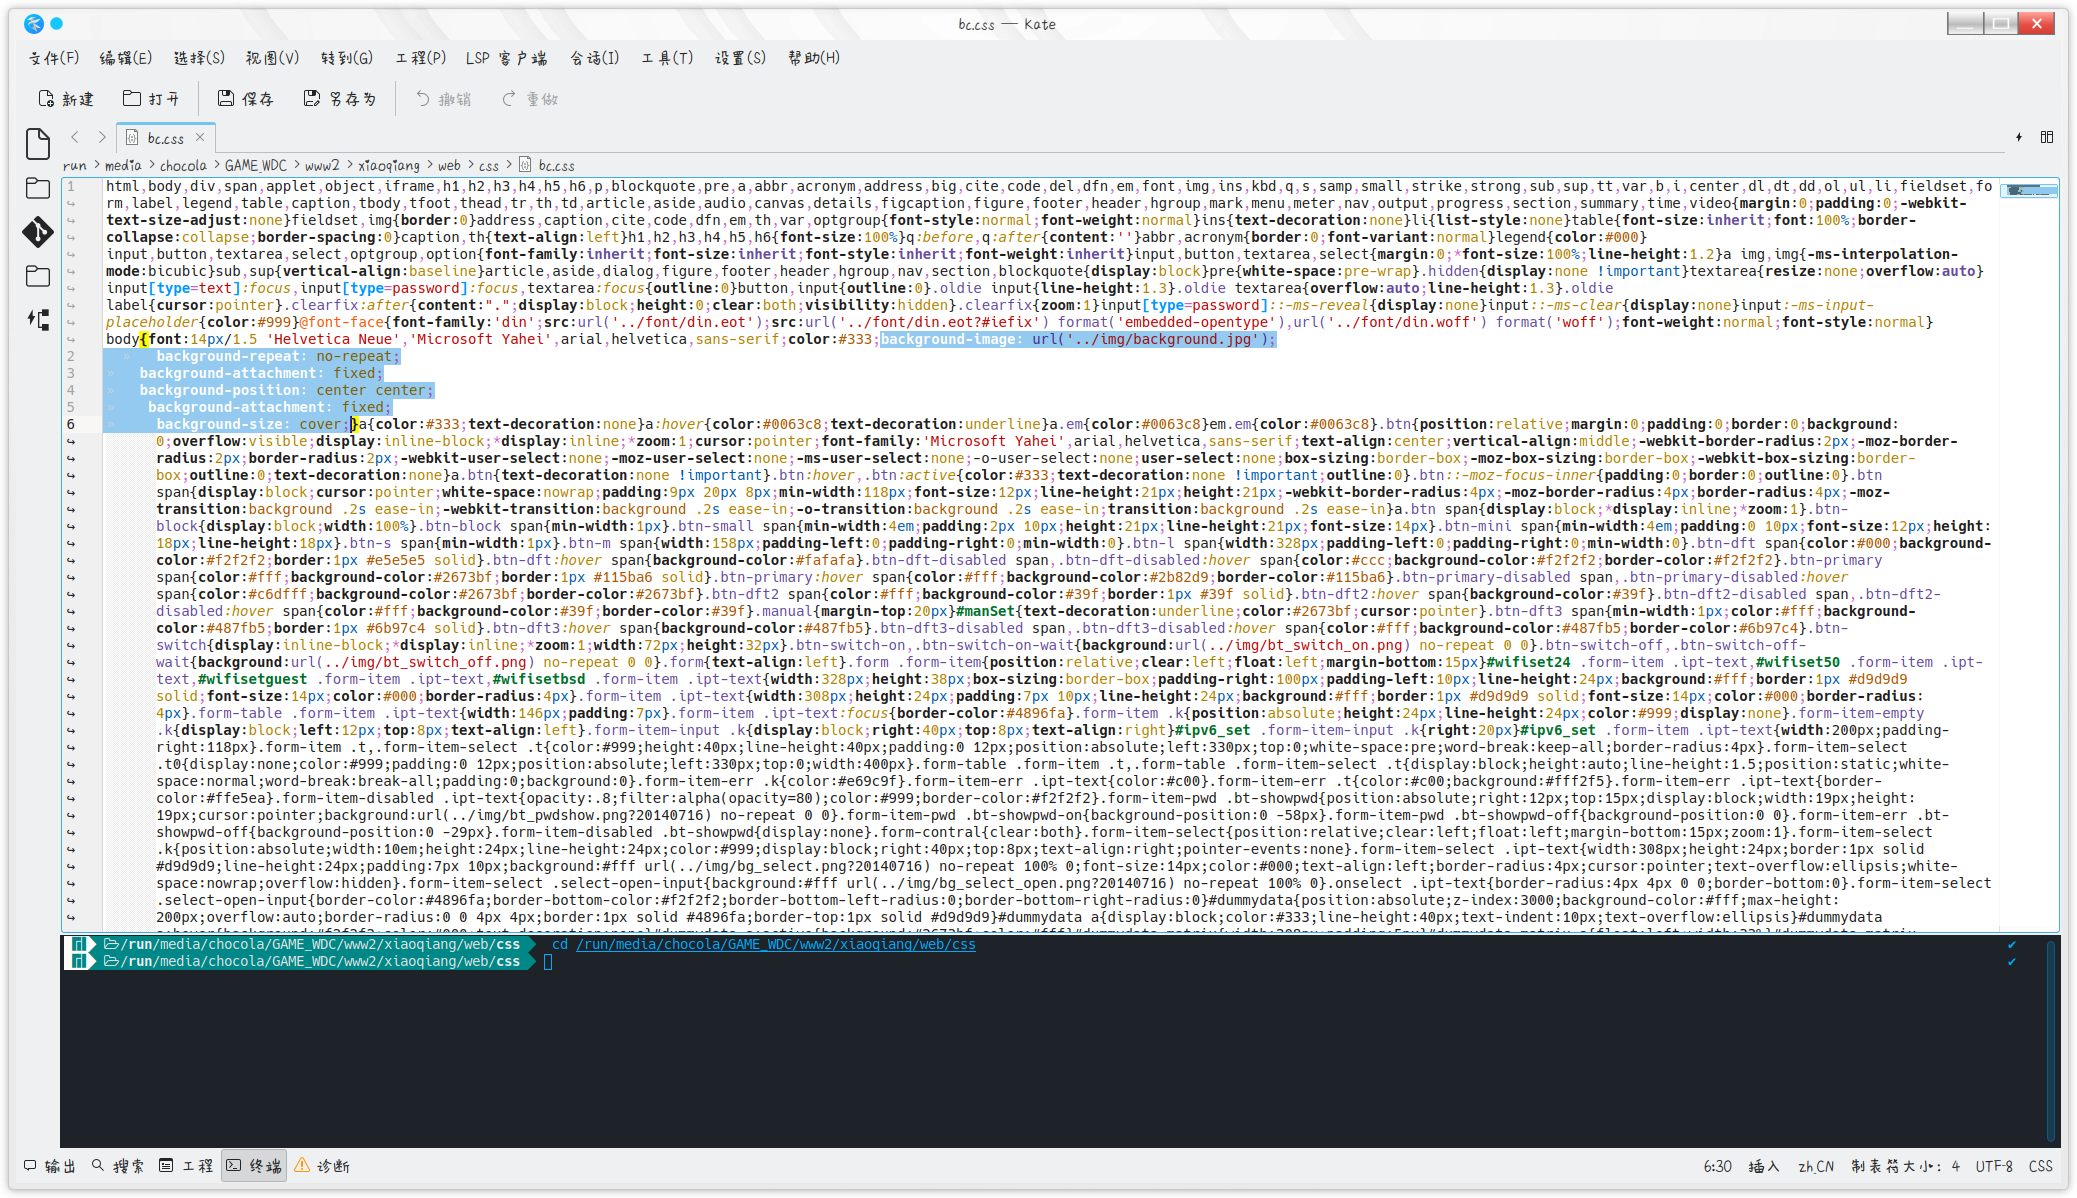
Task: Open the 会话(I) menu
Action: [594, 58]
